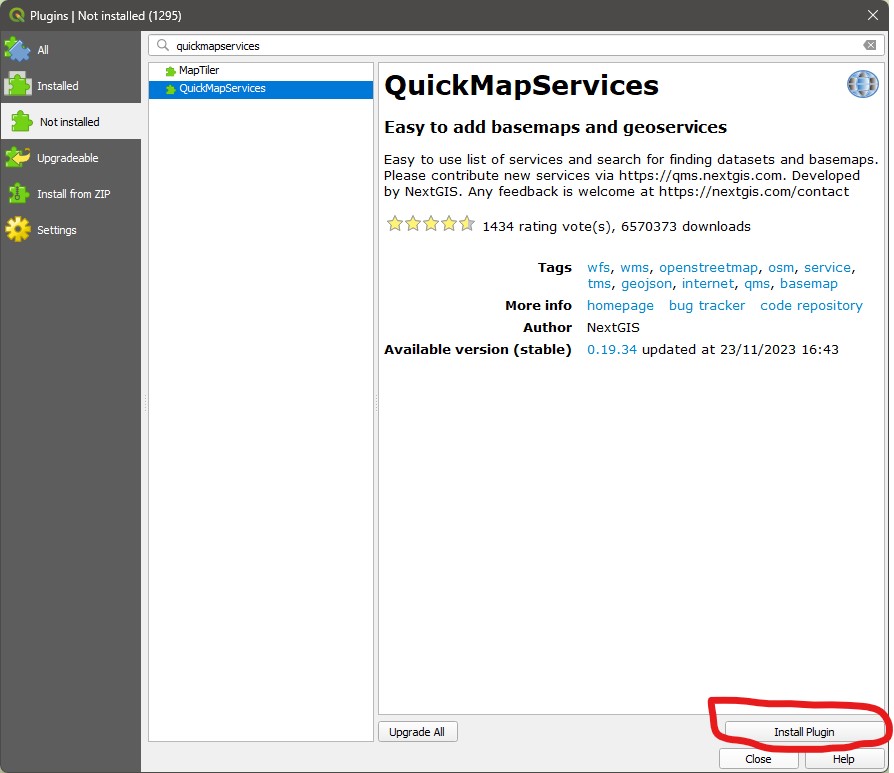Click the search magnifier icon
This screenshot has width=894, height=773.
163,45
